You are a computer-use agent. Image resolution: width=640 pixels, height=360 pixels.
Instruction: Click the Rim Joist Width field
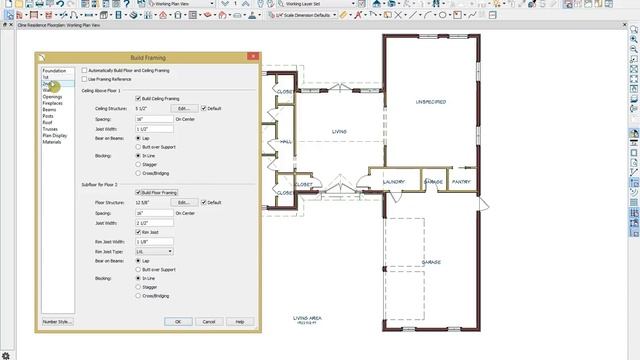(x=154, y=242)
